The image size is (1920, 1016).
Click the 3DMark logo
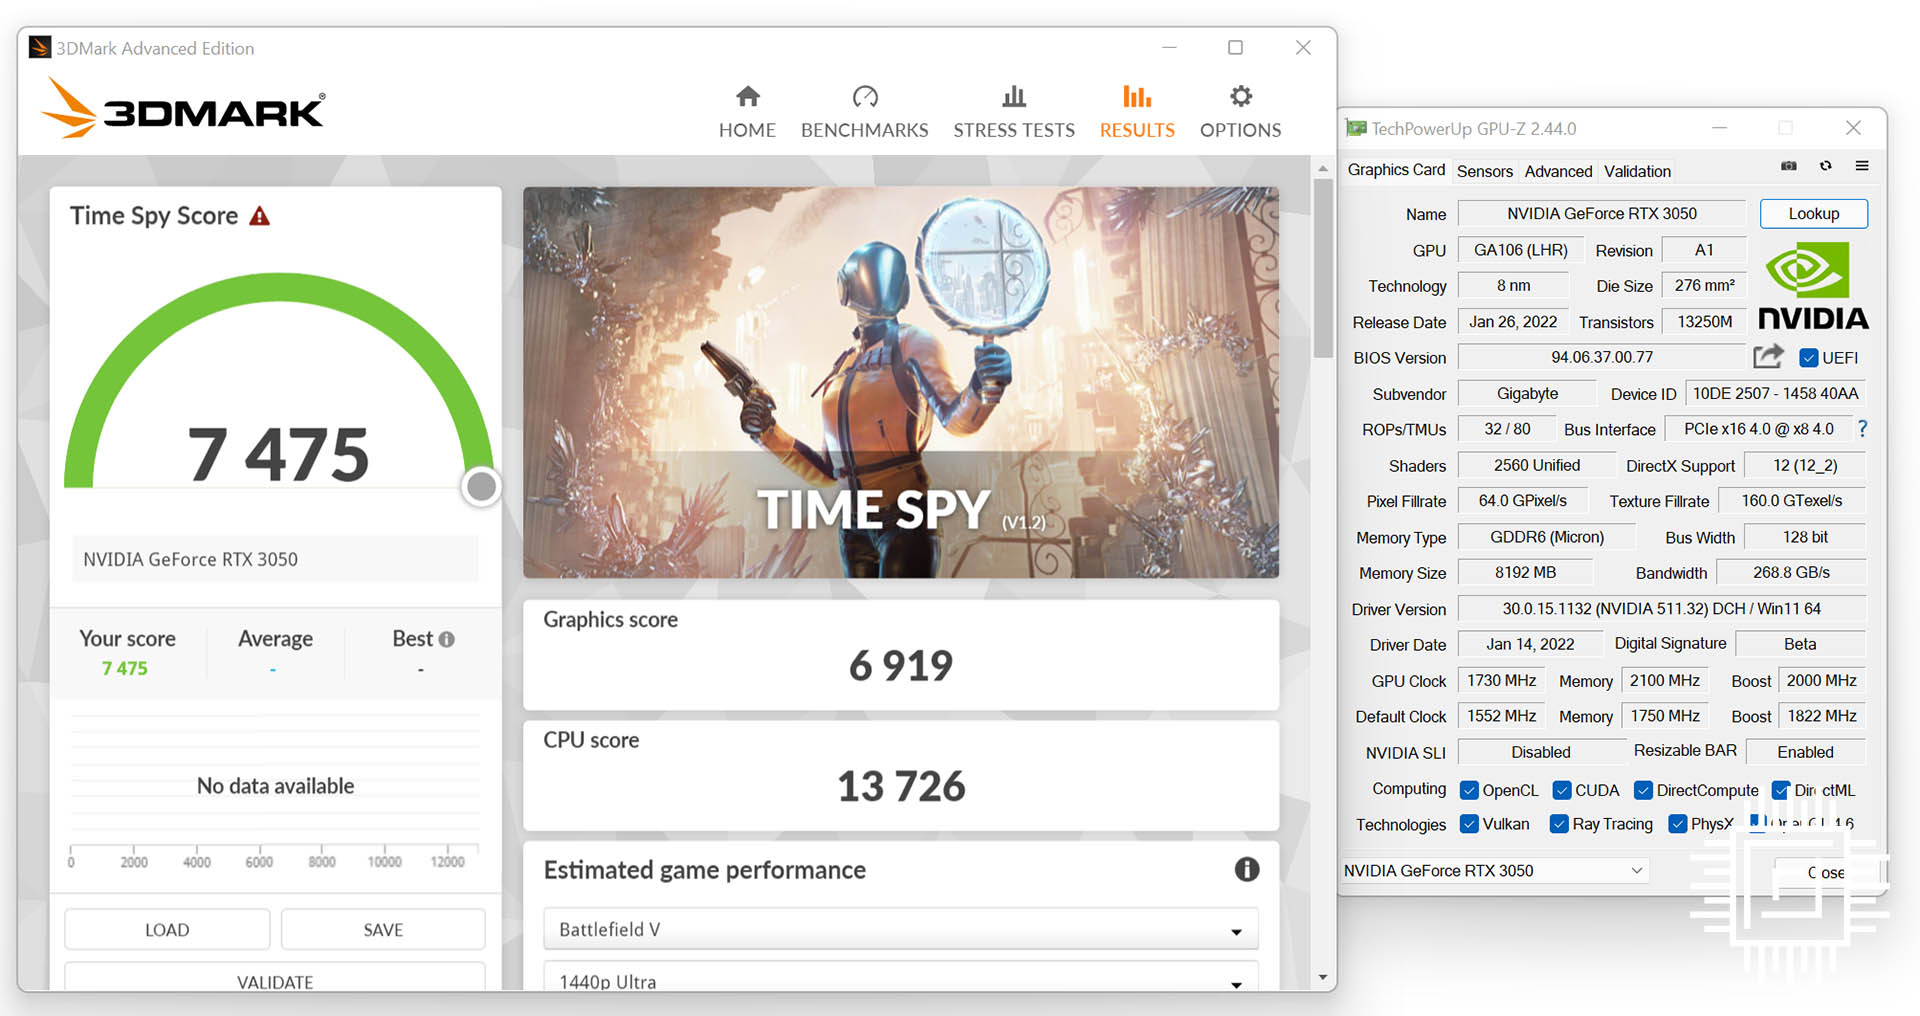(183, 108)
